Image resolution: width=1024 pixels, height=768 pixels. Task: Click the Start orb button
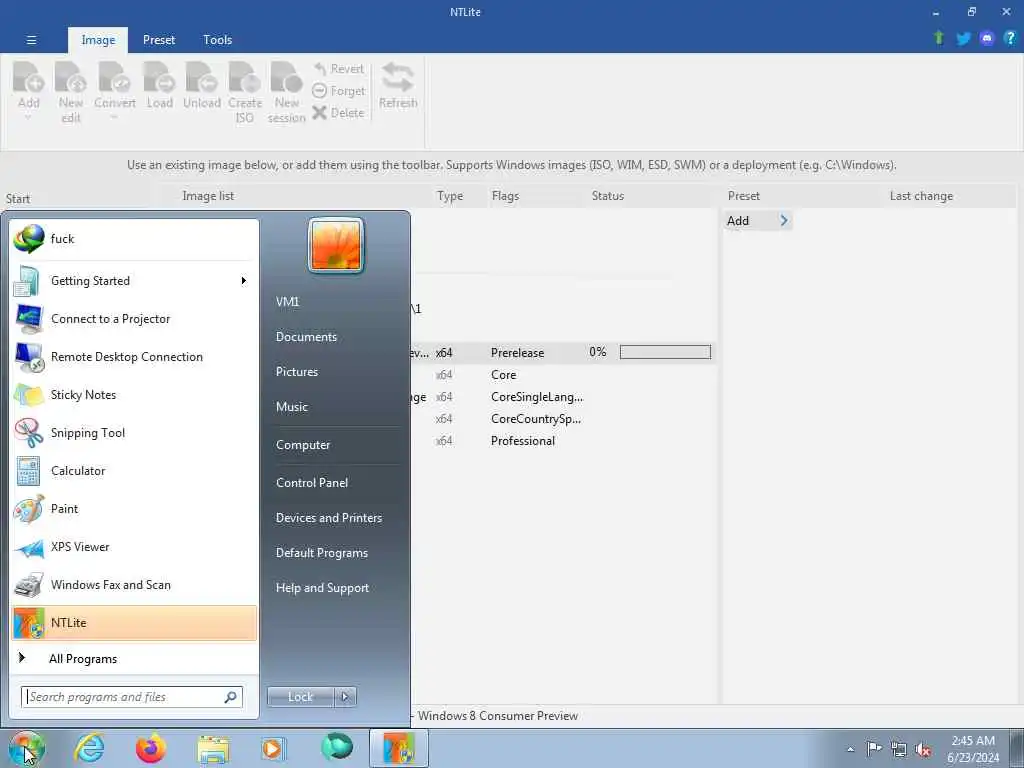(26, 748)
